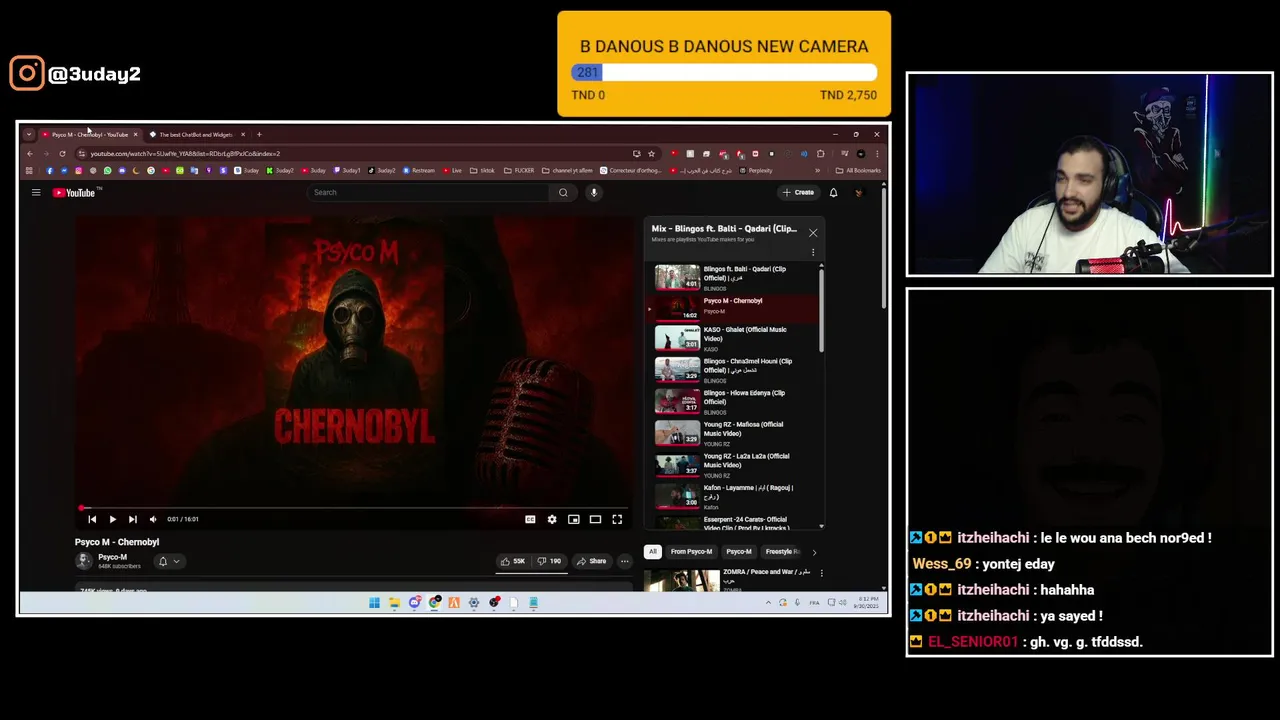Close the Mix playlist panel
The width and height of the screenshot is (1280, 720).
pos(813,233)
